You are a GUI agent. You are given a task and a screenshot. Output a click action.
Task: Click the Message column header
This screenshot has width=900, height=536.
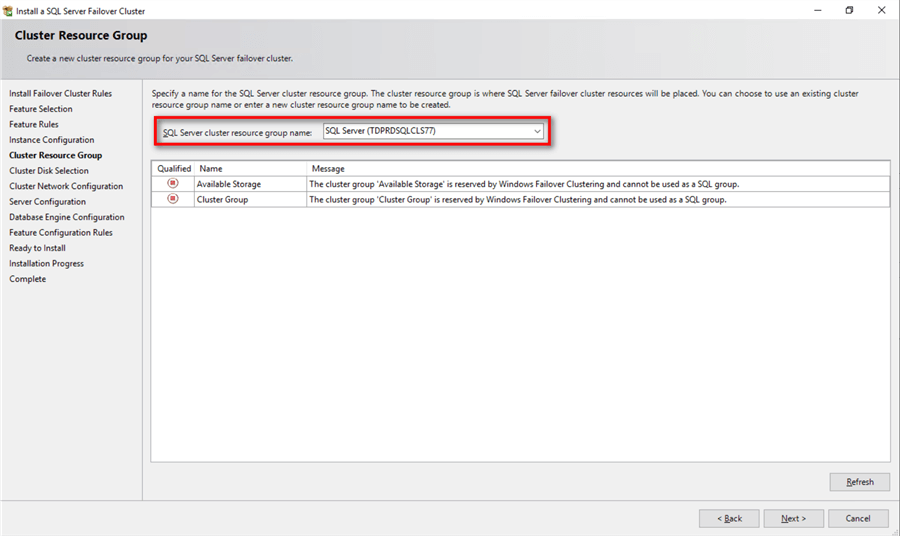[x=598, y=169]
